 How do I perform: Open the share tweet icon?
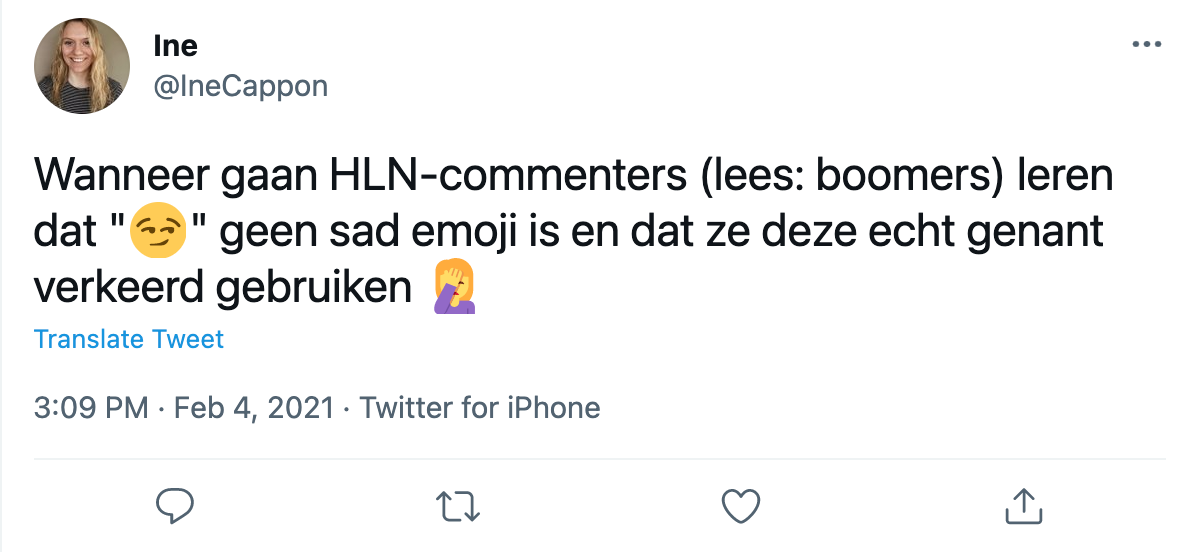click(x=1022, y=506)
